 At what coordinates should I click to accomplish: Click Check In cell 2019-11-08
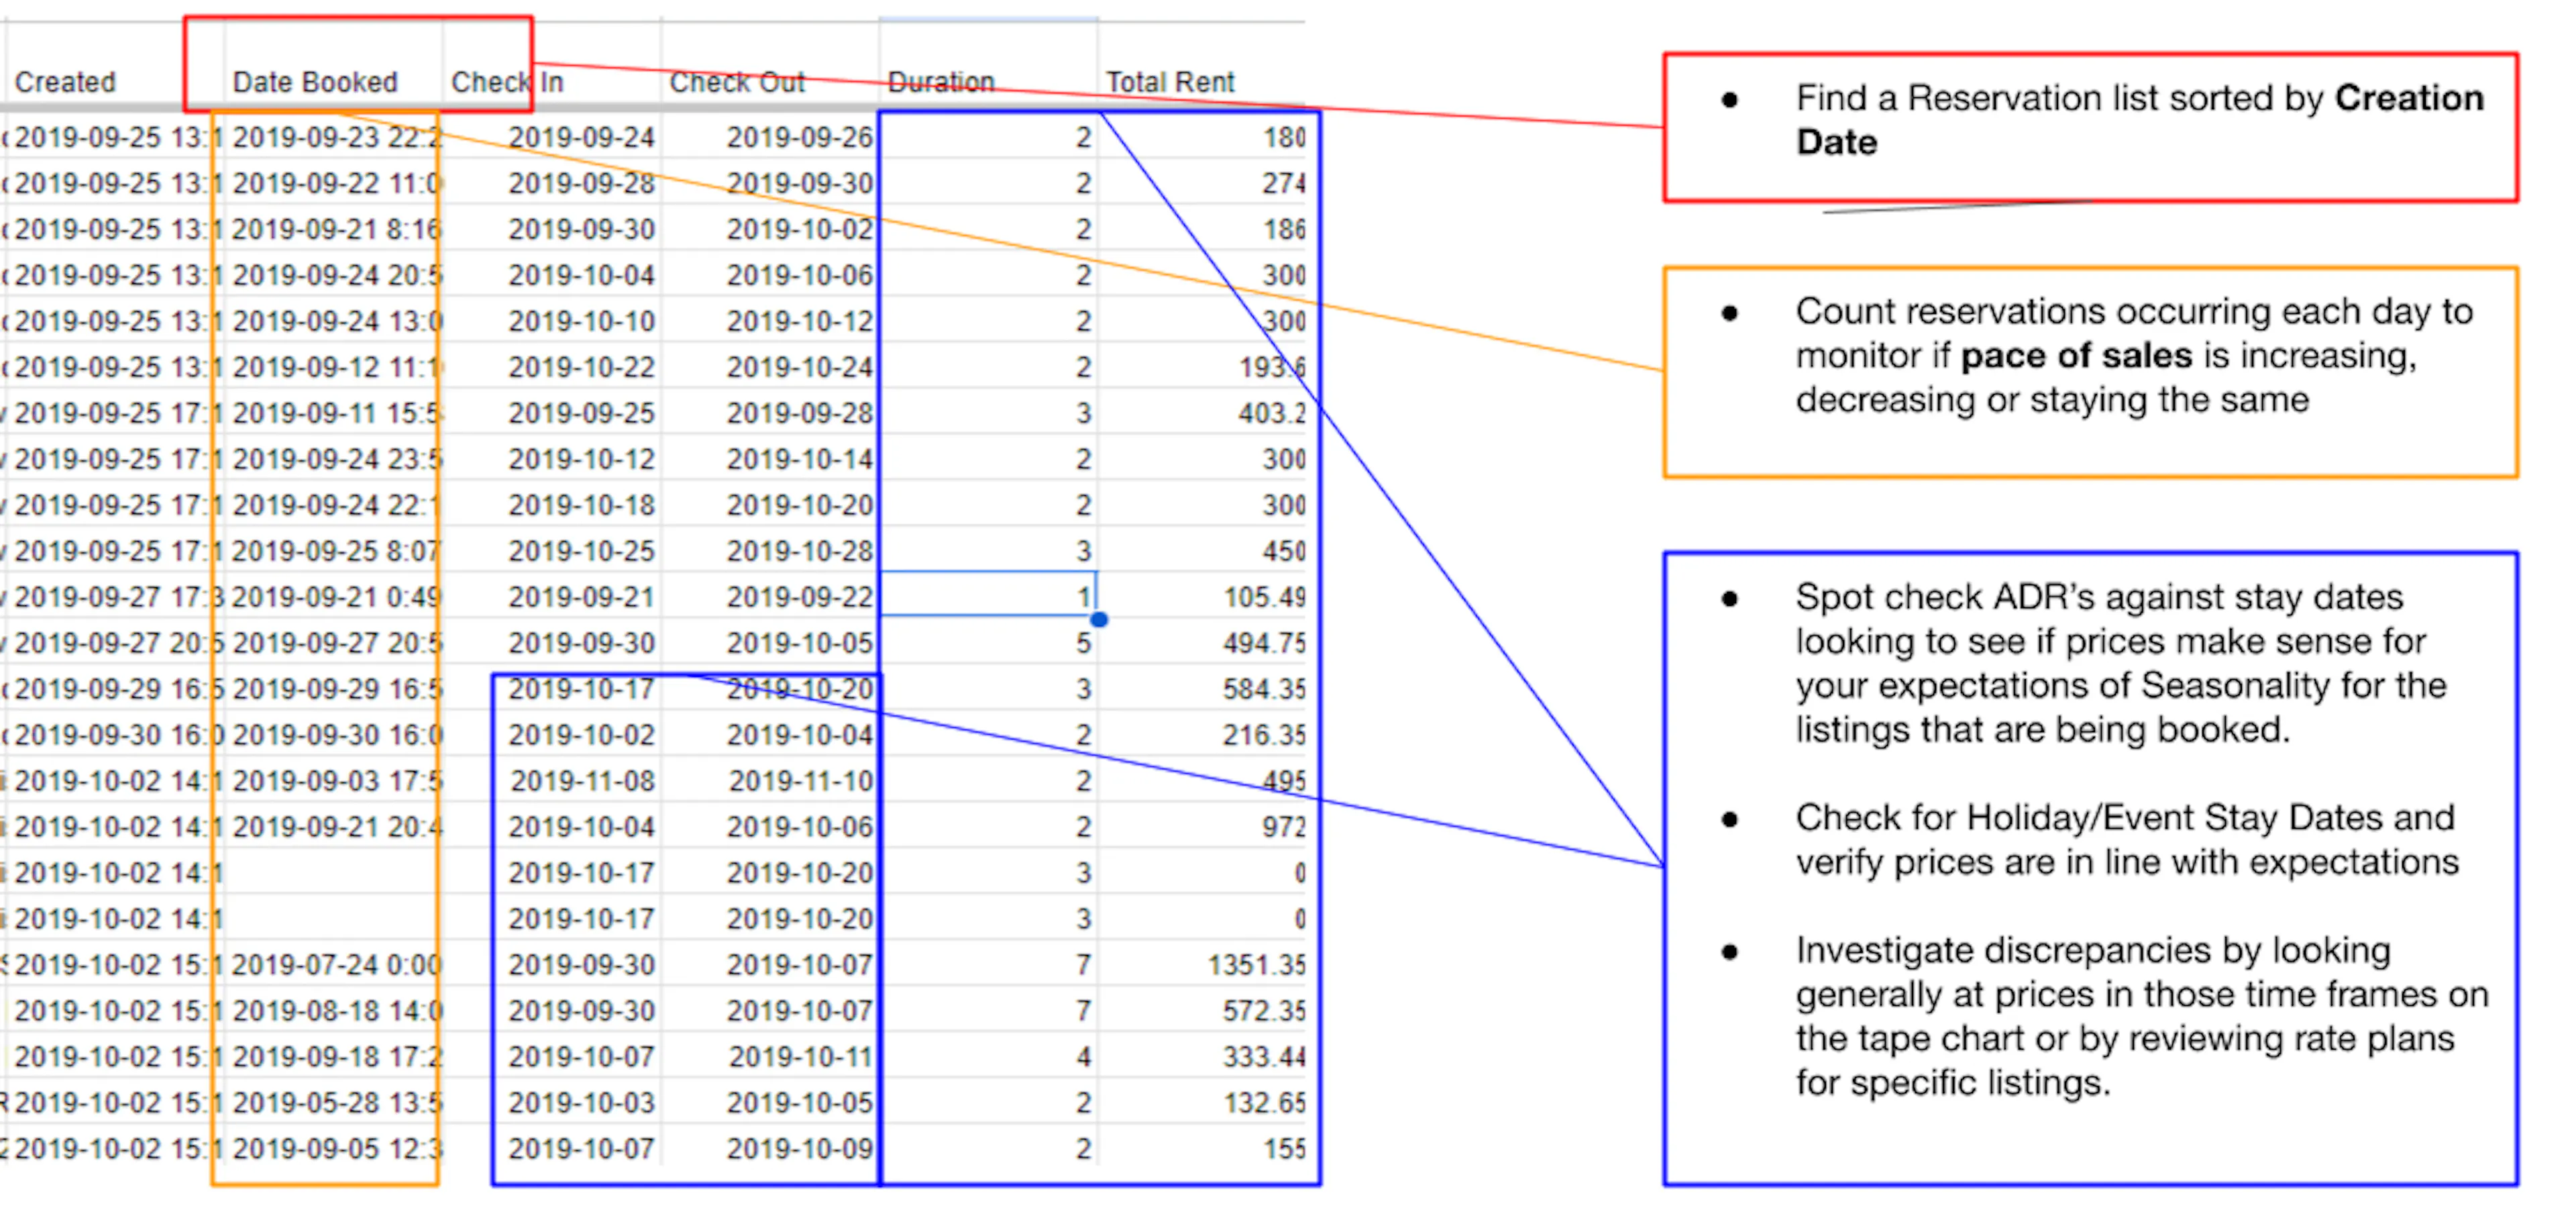point(582,781)
